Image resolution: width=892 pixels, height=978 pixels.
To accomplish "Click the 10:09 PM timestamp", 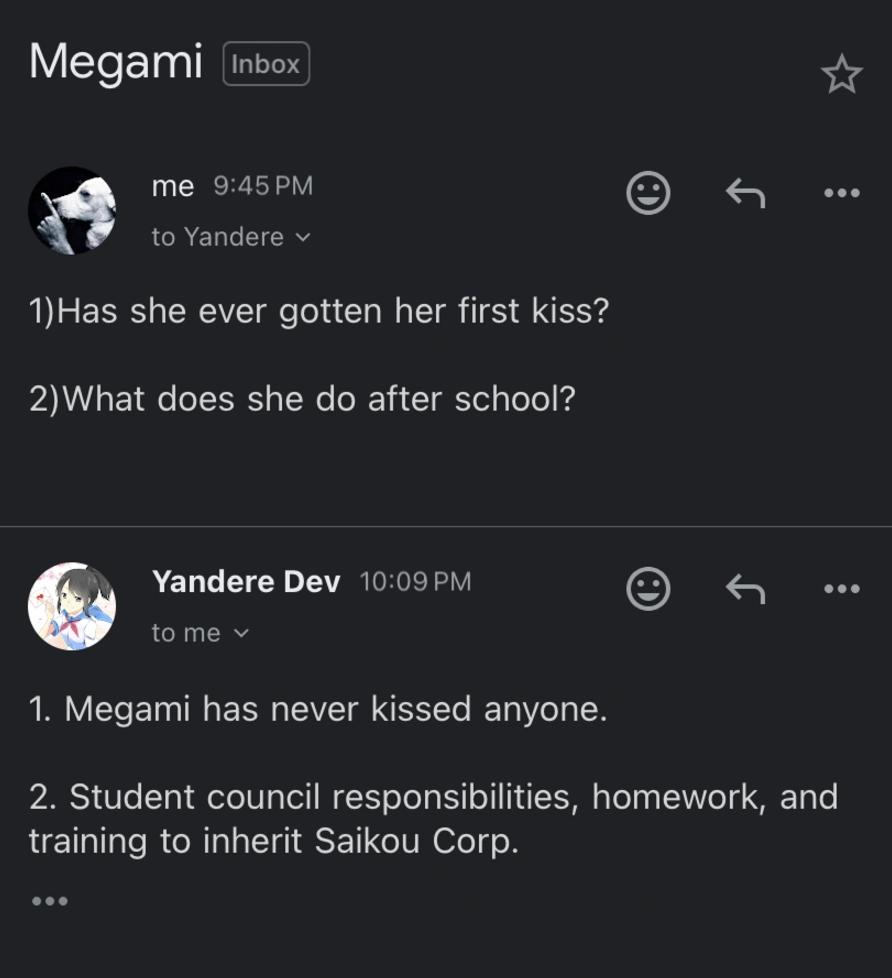I will (415, 582).
